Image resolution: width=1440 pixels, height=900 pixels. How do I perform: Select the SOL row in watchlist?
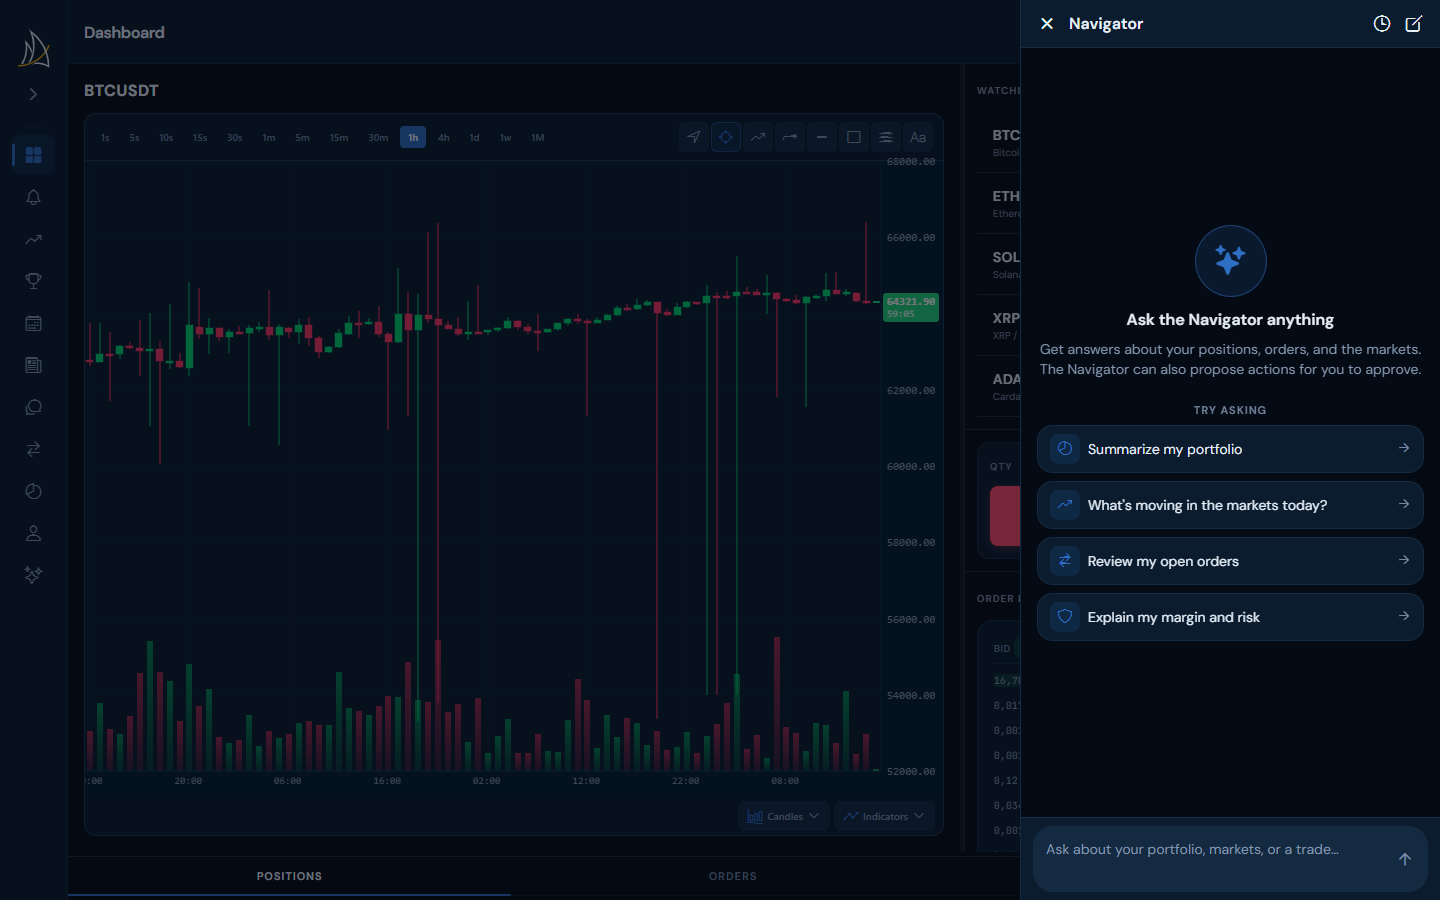point(1000,265)
